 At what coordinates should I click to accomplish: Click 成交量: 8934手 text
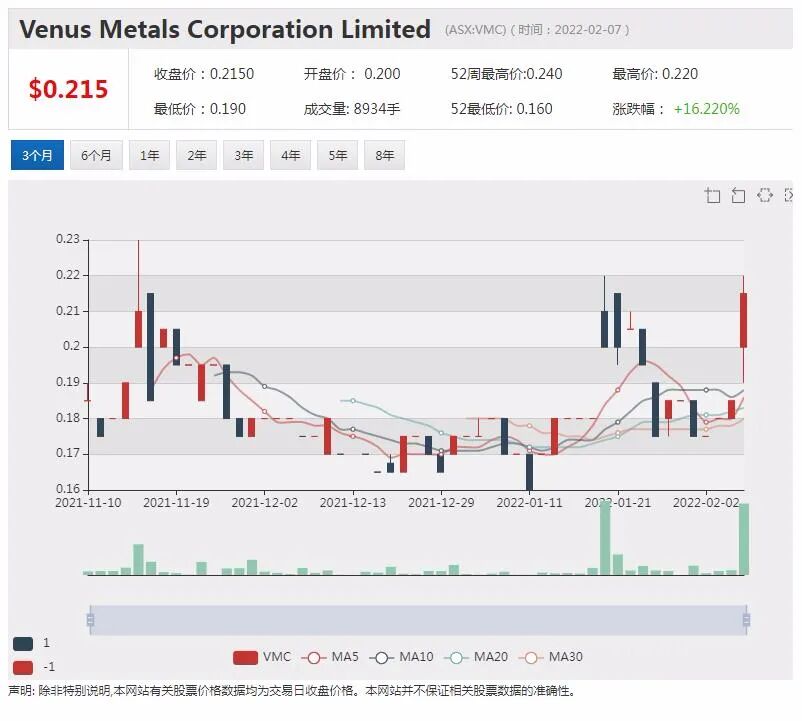click(352, 109)
